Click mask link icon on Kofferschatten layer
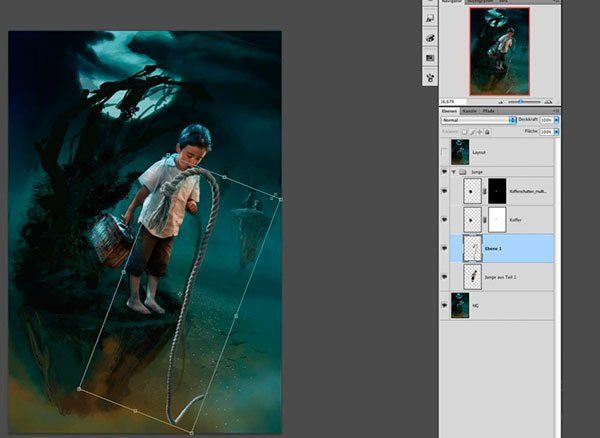This screenshot has height=438, width=600. pos(485,191)
